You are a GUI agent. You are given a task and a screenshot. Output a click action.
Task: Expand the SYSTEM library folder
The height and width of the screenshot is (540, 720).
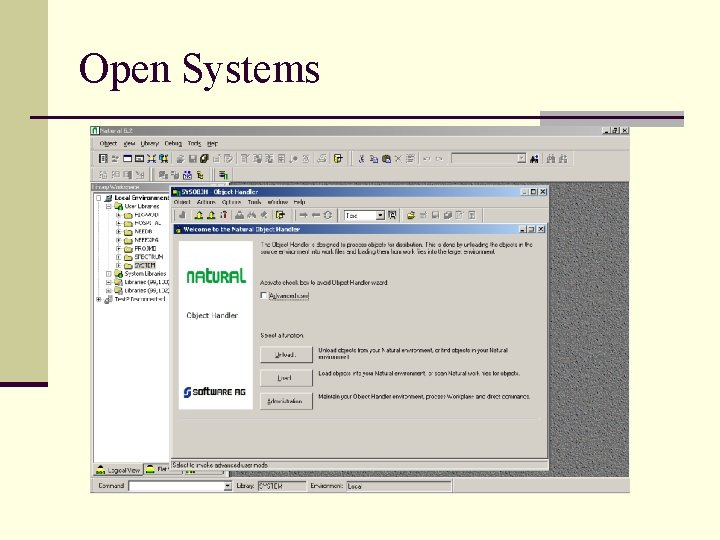pos(118,265)
